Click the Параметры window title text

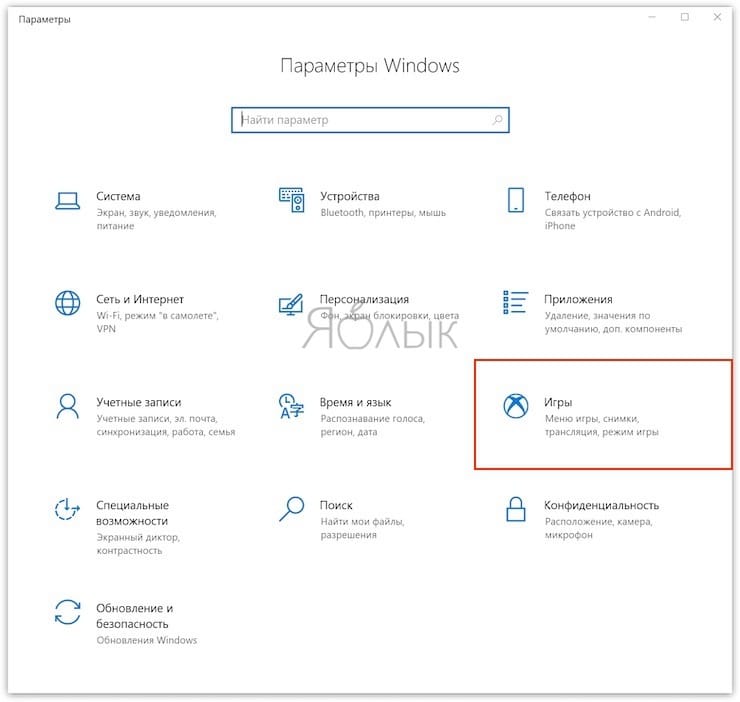(44, 19)
